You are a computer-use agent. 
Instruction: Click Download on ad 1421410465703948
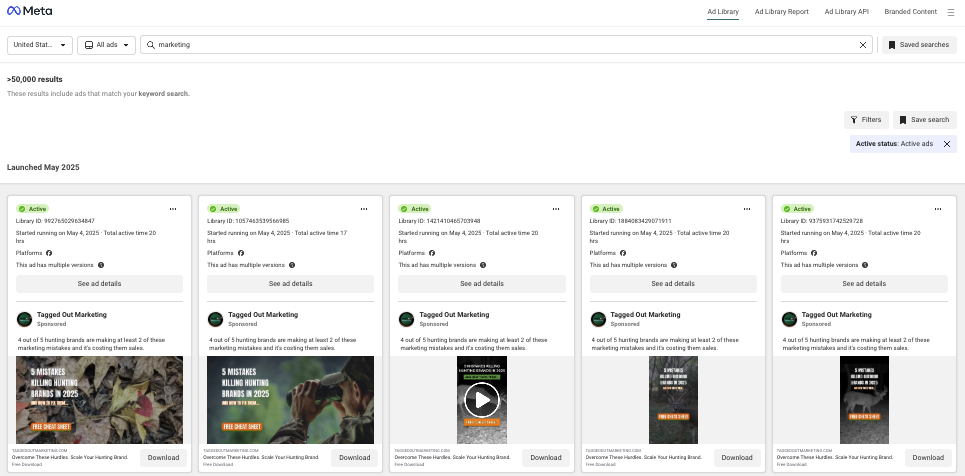546,458
